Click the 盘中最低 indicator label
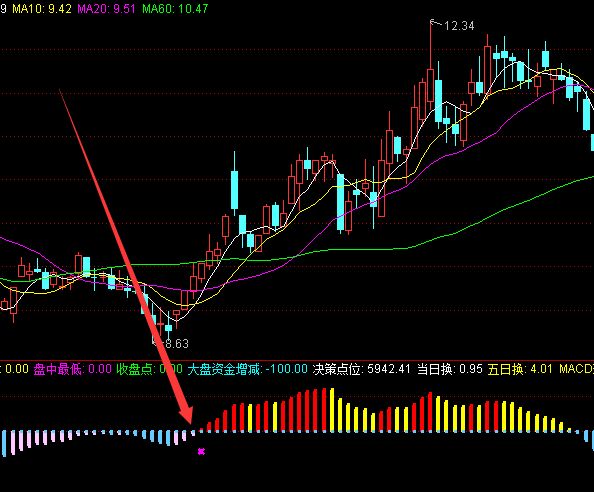This screenshot has height=492, width=594. (x=58, y=369)
